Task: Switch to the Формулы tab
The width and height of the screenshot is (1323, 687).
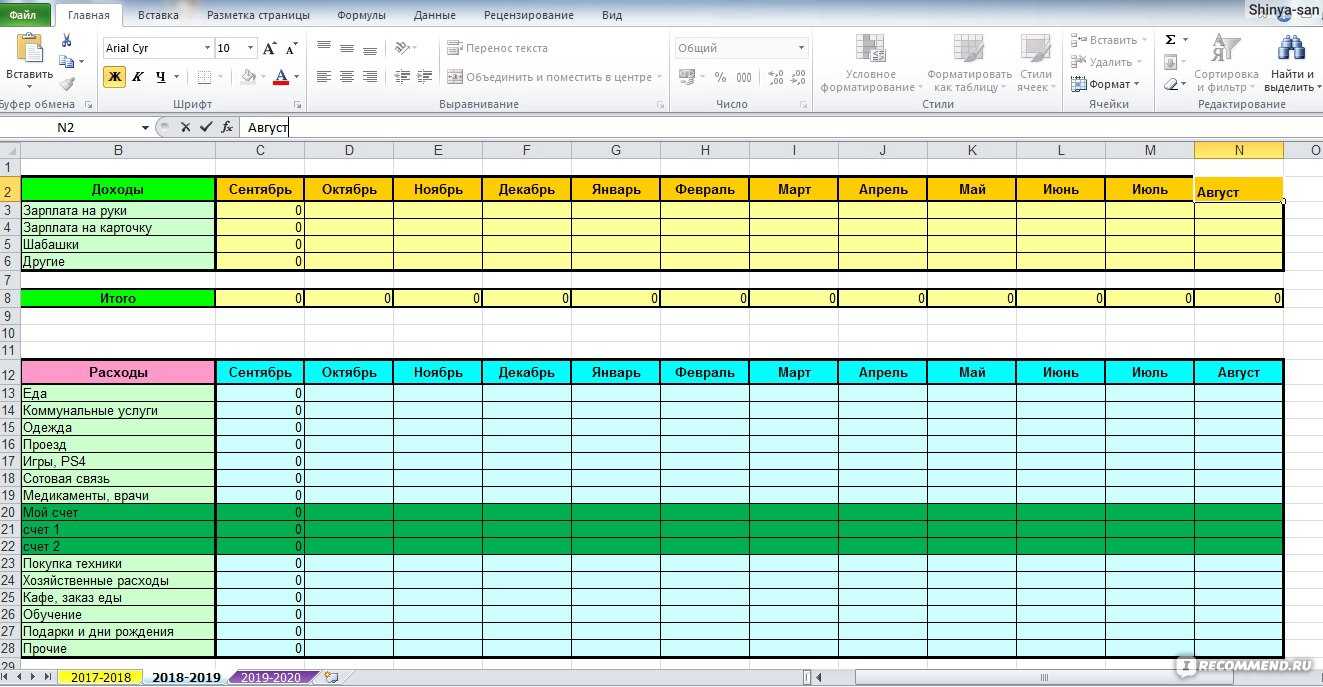Action: tap(361, 15)
